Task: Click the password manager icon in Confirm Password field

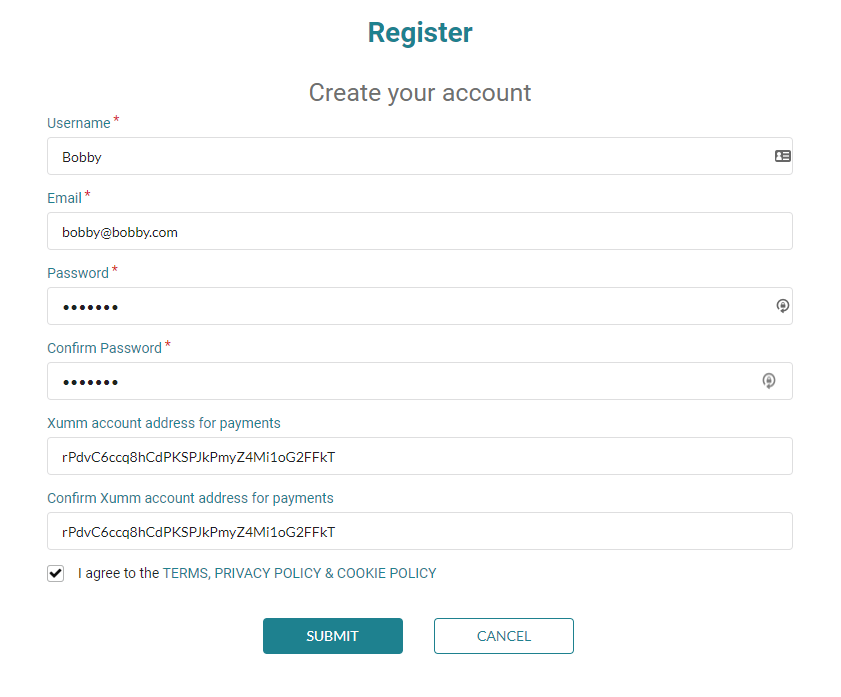Action: point(769,381)
